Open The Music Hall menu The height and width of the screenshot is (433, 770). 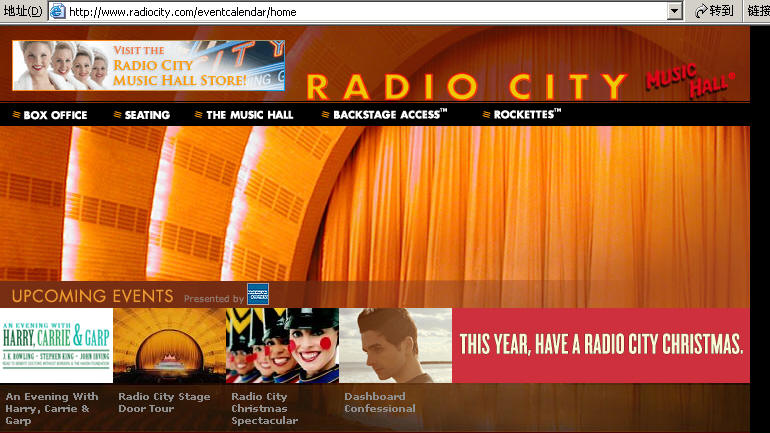pyautogui.click(x=249, y=115)
